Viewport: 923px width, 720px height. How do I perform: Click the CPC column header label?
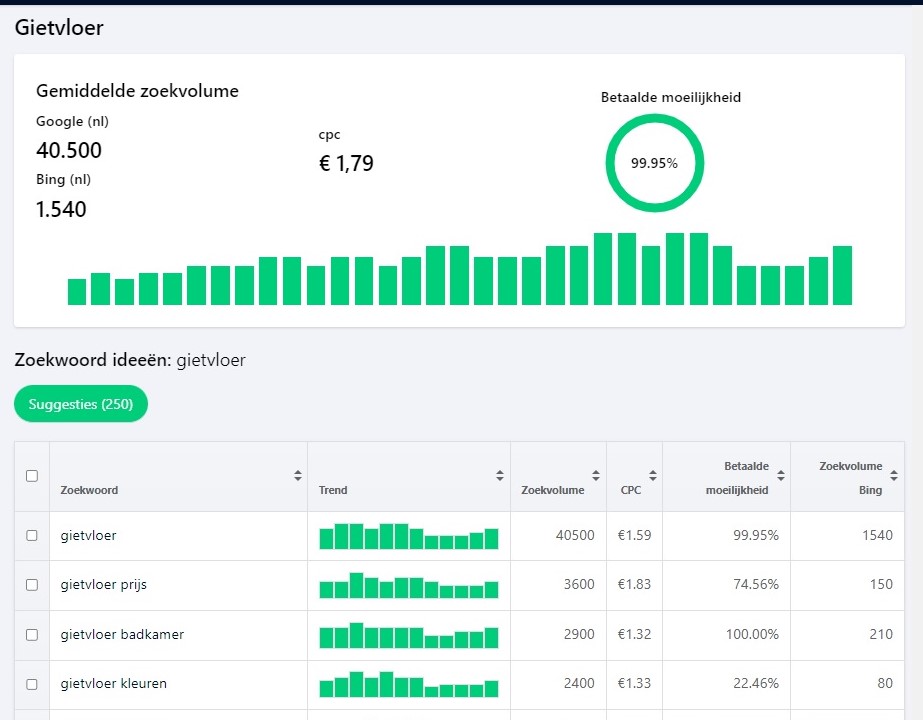(631, 490)
